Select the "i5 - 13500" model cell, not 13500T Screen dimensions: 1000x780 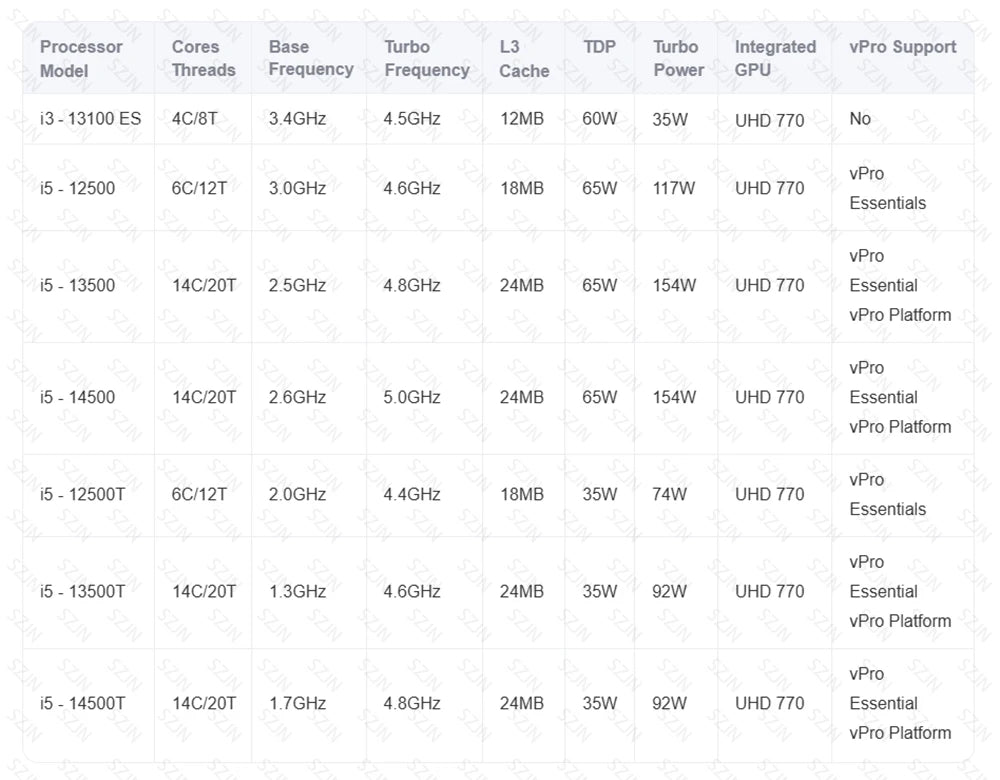[77, 285]
